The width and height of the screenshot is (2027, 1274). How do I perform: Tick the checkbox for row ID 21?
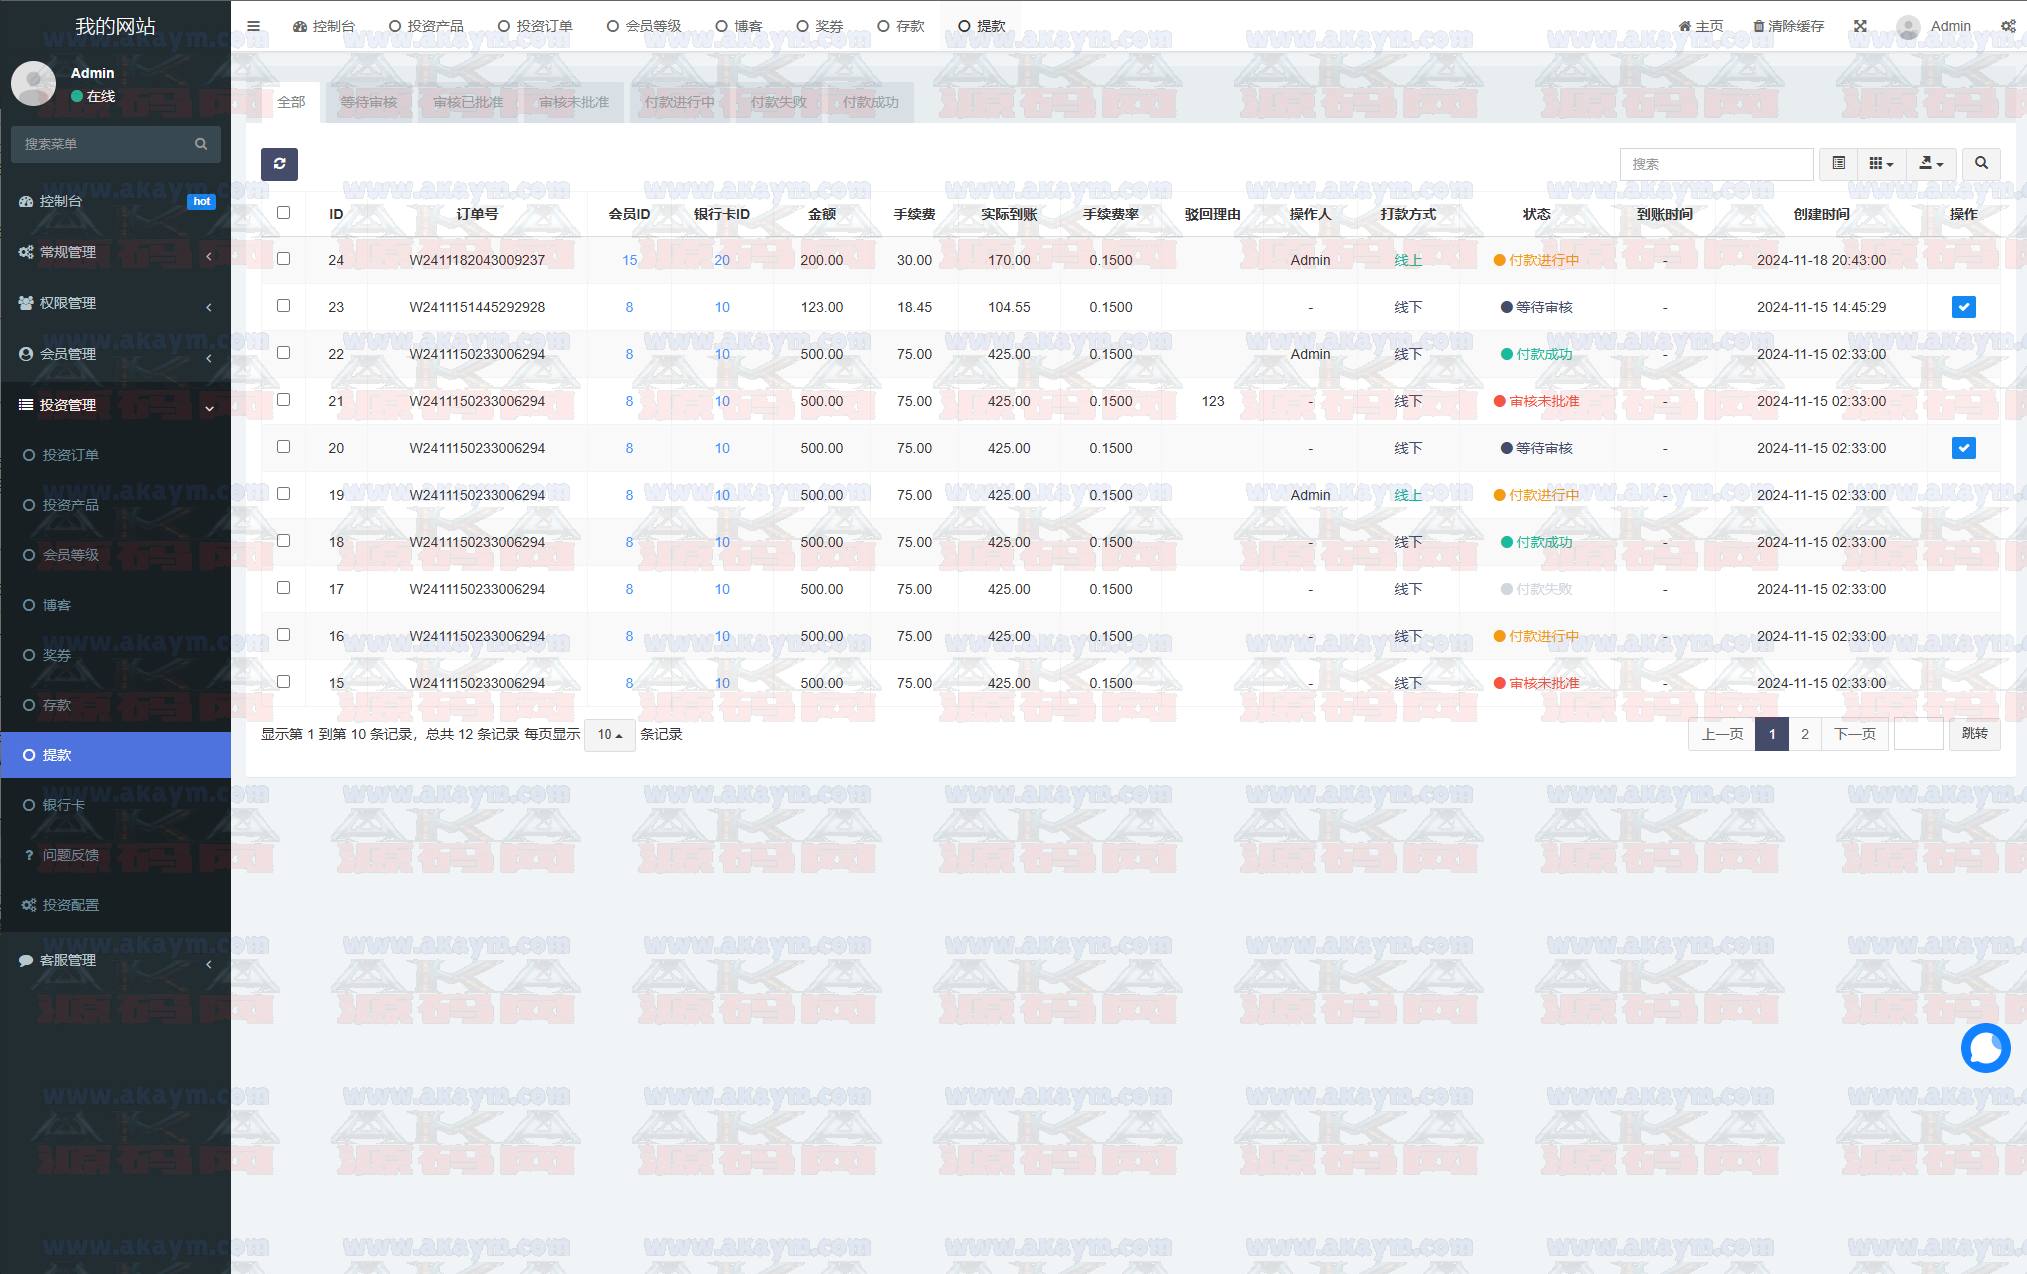(284, 400)
